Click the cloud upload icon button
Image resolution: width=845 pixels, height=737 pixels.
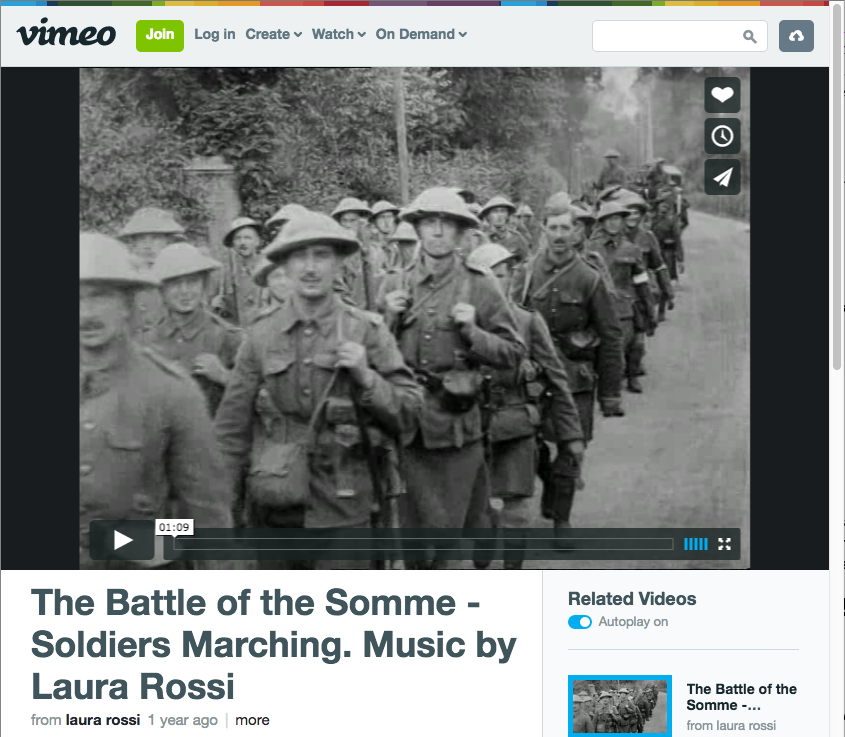pos(796,36)
